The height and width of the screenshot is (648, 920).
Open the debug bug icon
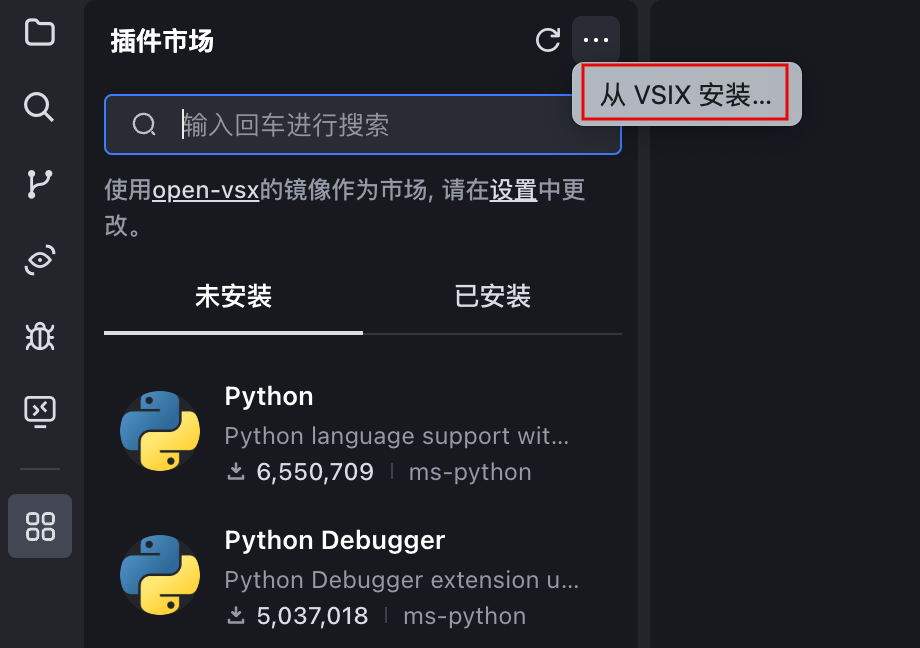pyautogui.click(x=39, y=336)
